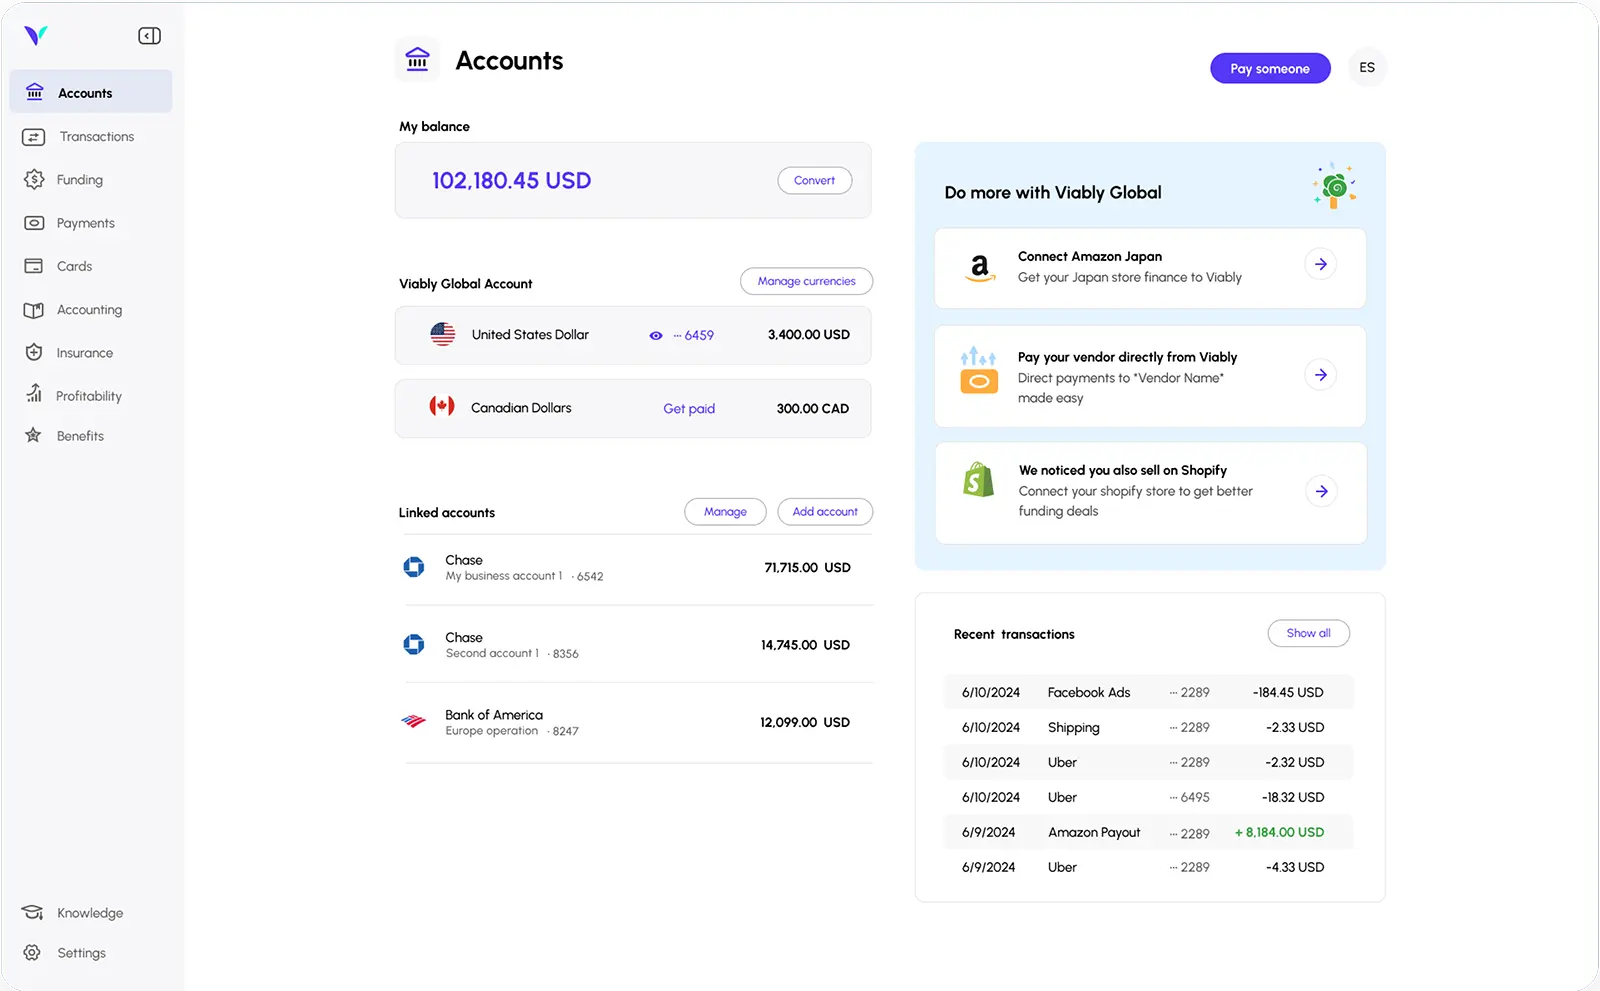
Task: Open Settings from the sidebar
Action: tap(31, 952)
